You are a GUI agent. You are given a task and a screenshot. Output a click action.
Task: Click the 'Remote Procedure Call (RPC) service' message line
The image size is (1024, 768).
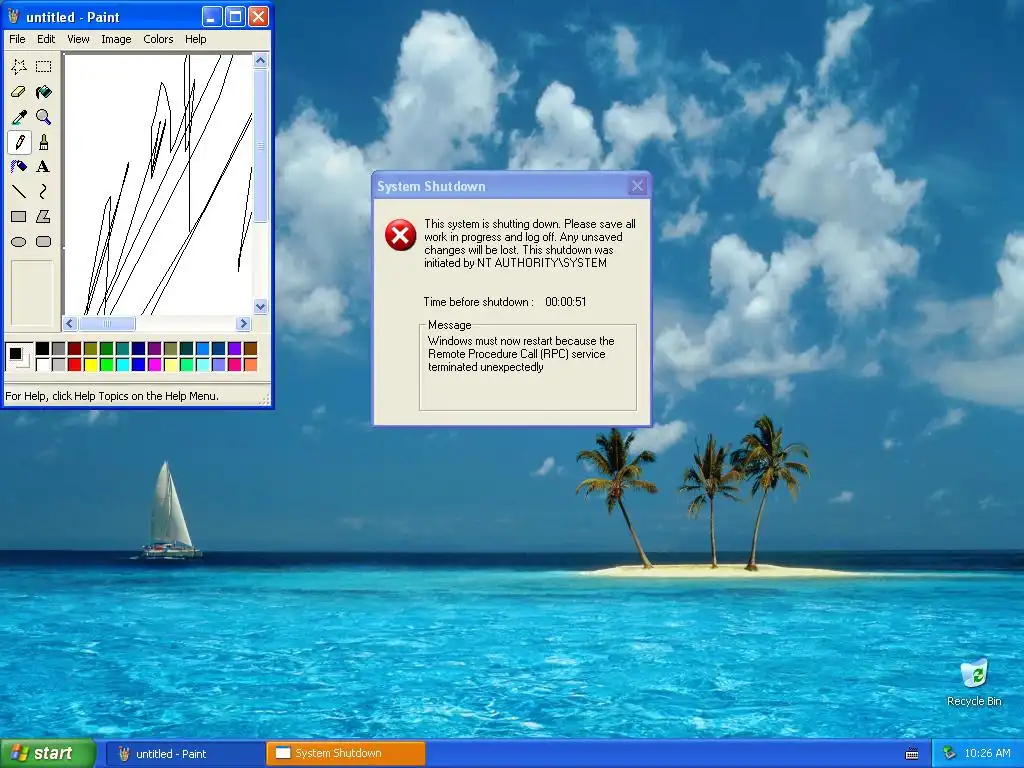pyautogui.click(x=517, y=354)
